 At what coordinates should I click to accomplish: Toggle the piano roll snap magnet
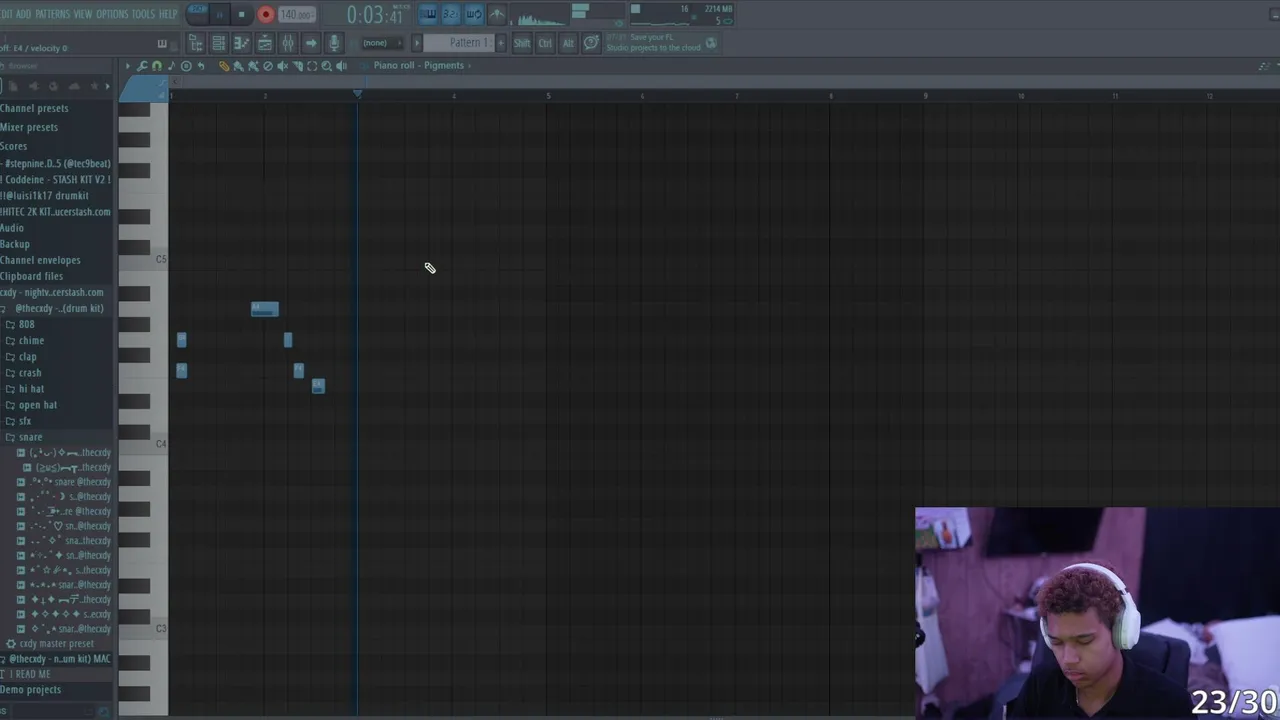(x=157, y=66)
